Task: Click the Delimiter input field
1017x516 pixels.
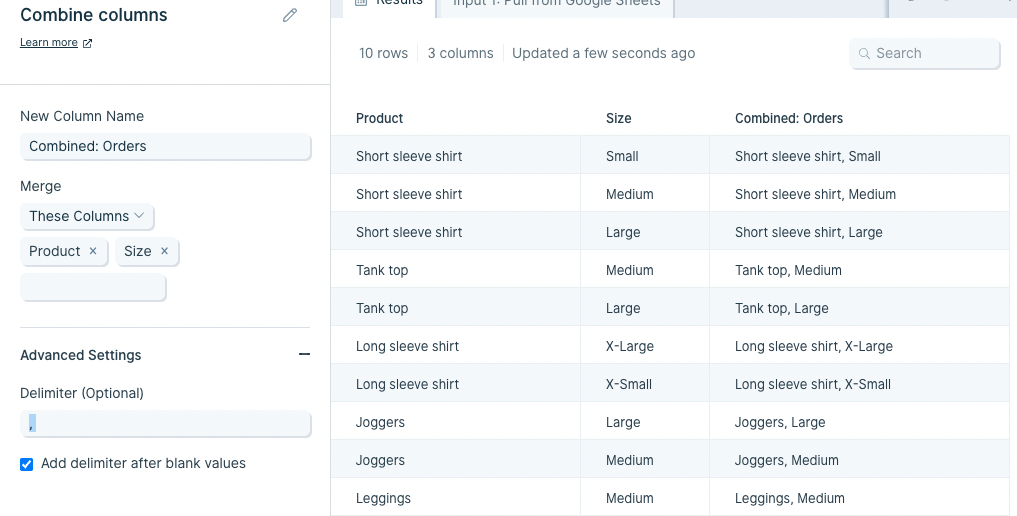Action: click(x=165, y=424)
